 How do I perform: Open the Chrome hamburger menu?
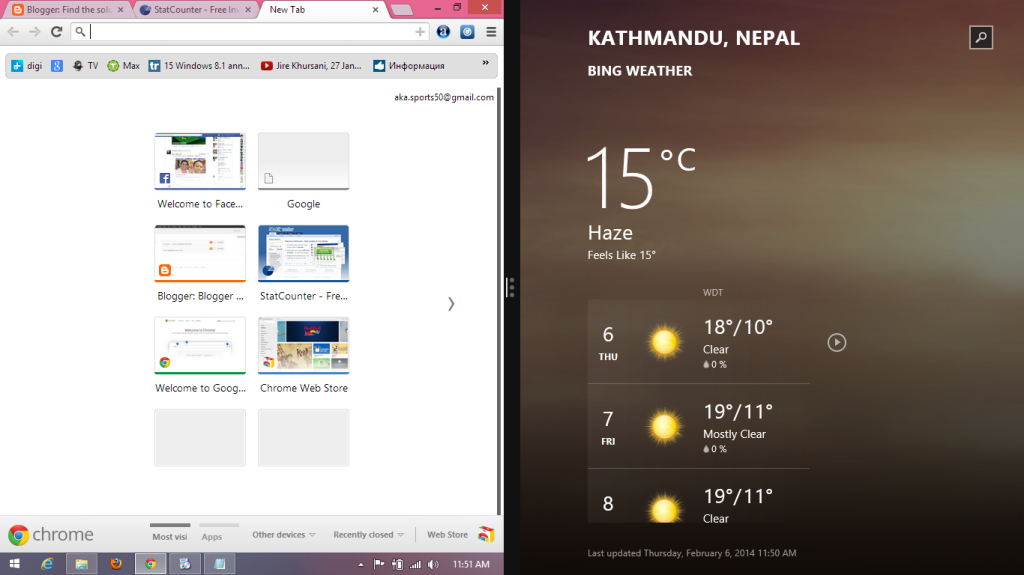pyautogui.click(x=491, y=32)
